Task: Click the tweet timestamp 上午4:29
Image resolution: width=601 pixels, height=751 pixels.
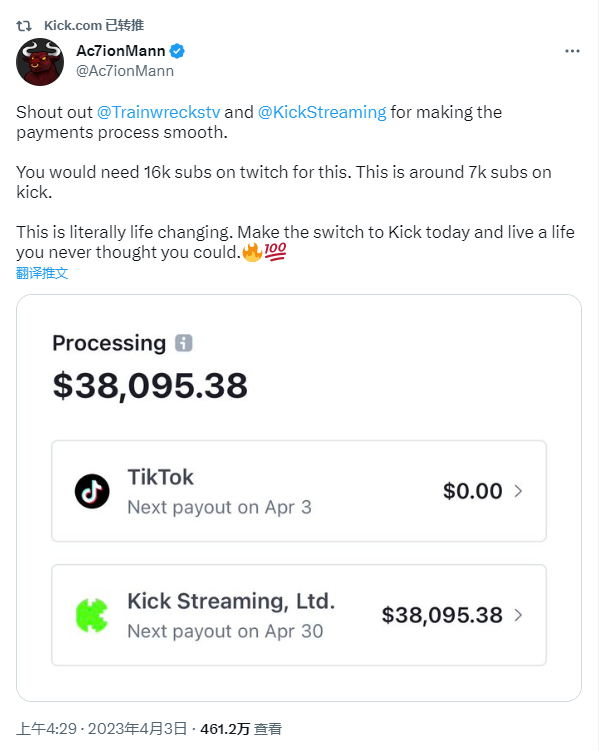Action: point(40,730)
